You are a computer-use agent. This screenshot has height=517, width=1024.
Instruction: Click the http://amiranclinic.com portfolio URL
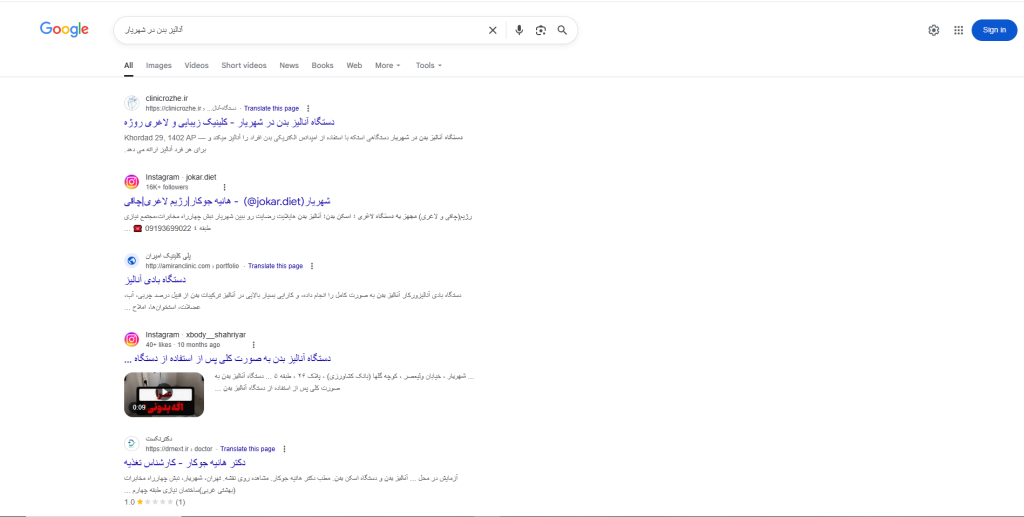193,266
